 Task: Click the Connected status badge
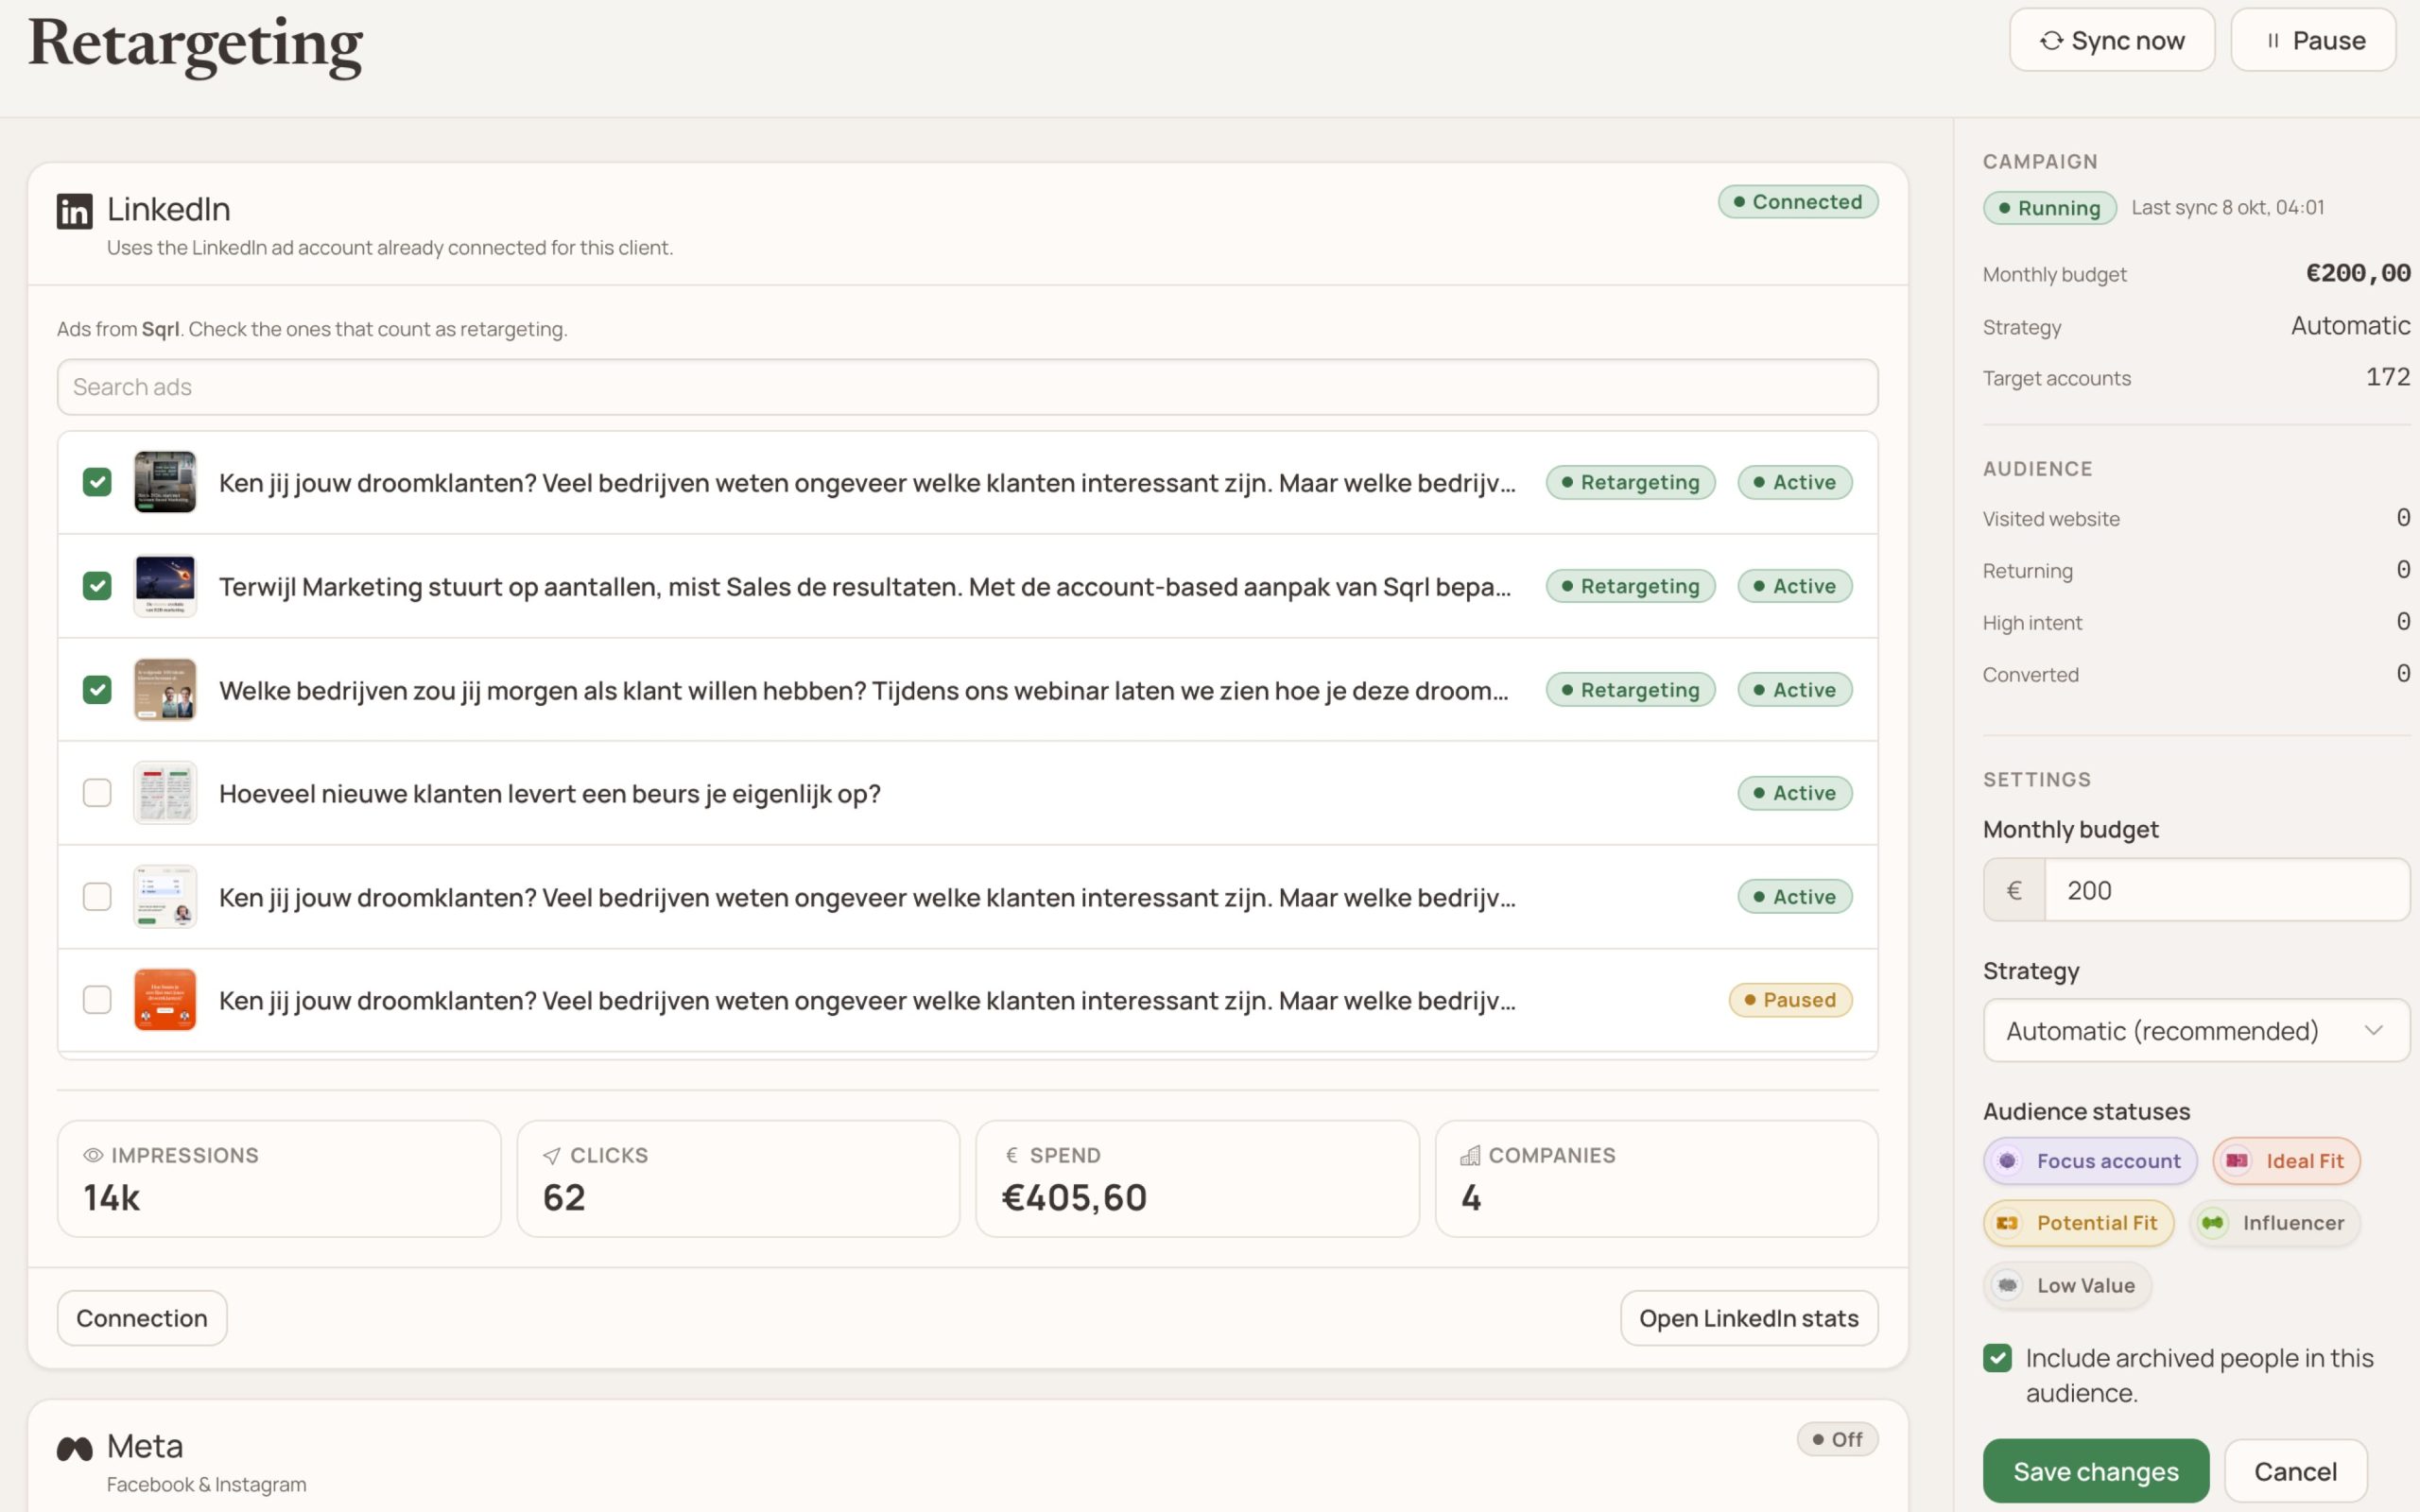pyautogui.click(x=1798, y=202)
